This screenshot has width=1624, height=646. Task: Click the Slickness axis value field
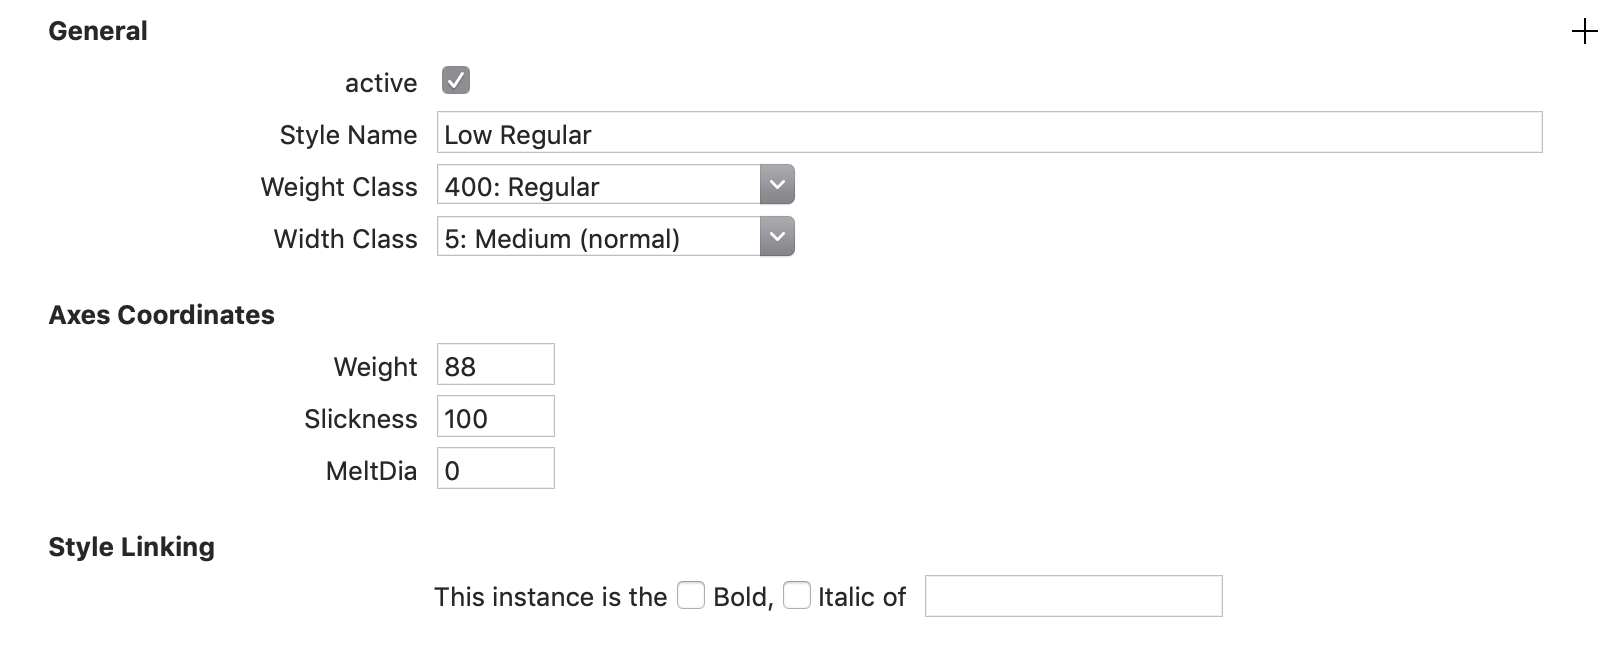pos(495,417)
